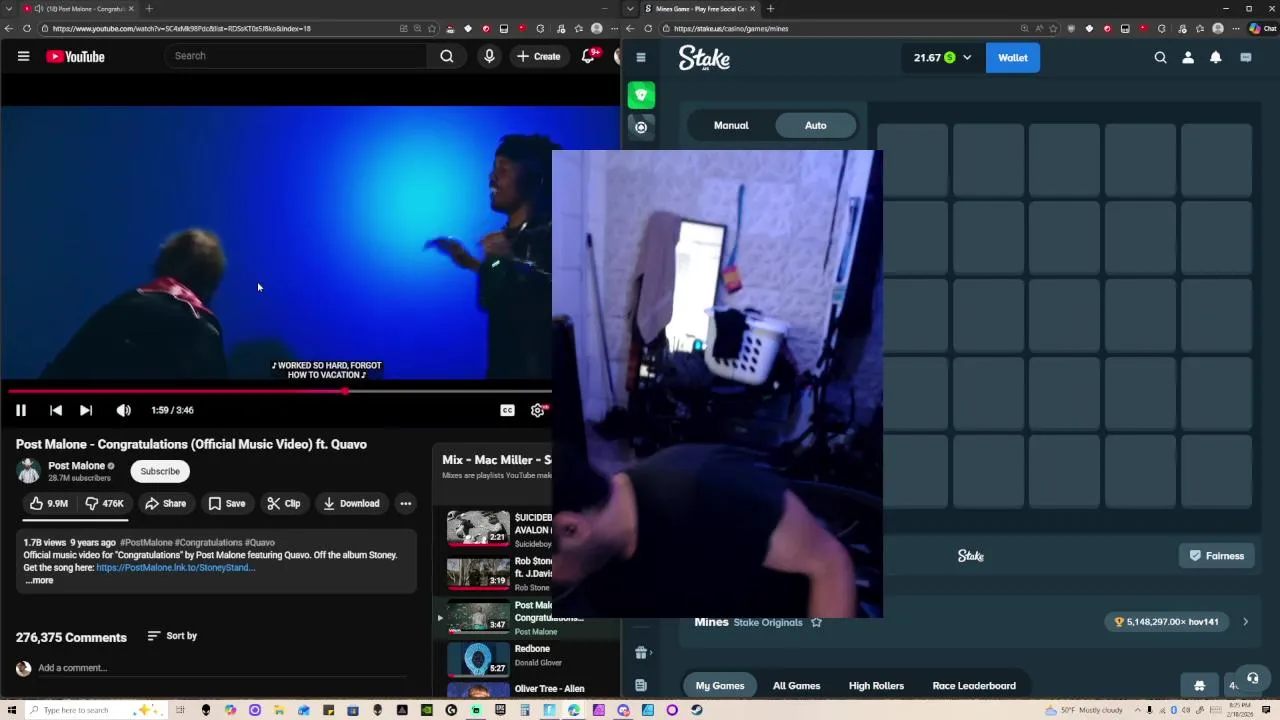The width and height of the screenshot is (1280, 720).
Task: Open the PostMalone.lnk.to StoneyStand link
Action: coord(176,567)
